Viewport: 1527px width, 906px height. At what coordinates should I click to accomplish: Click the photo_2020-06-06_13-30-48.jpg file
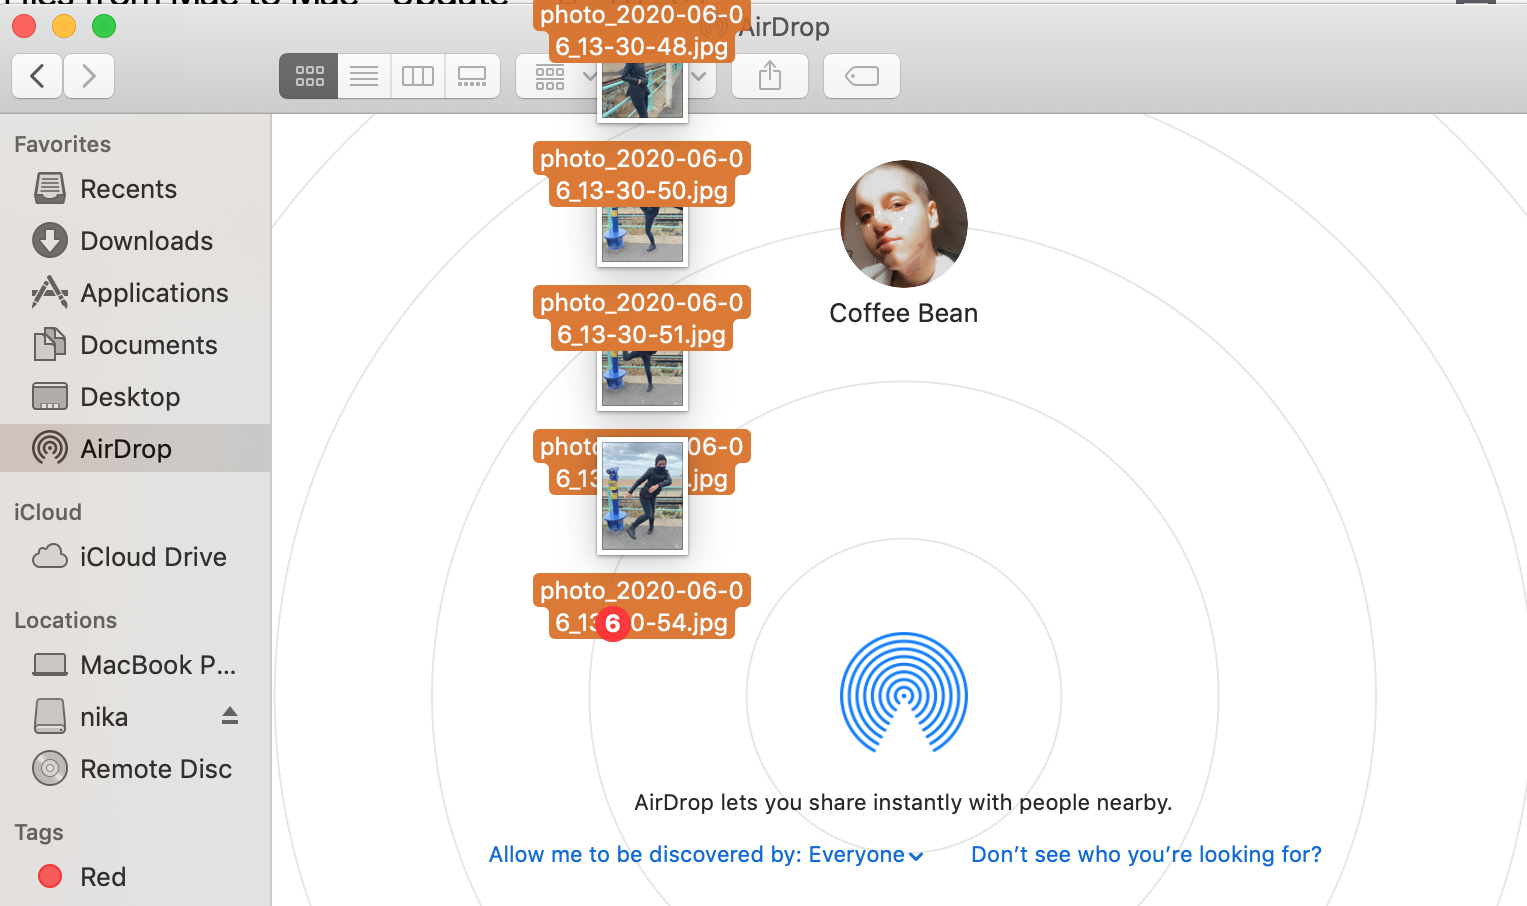[642, 31]
